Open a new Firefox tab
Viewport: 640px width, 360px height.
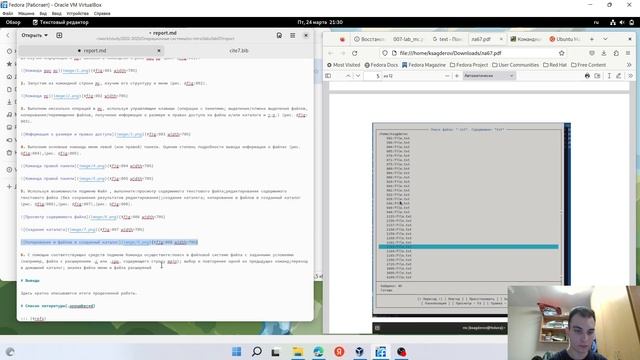tap(592, 39)
